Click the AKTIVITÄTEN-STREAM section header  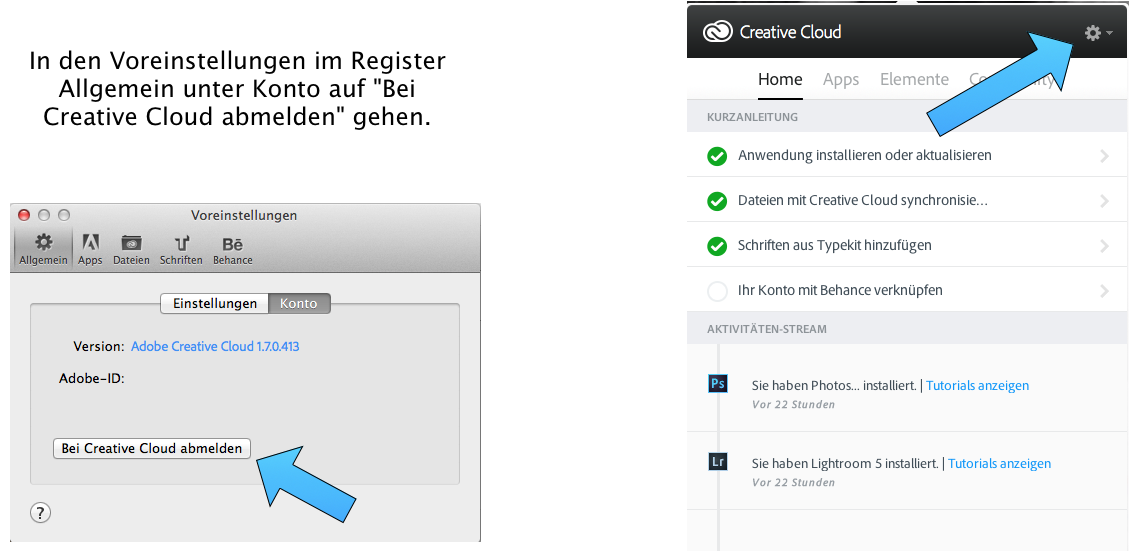click(766, 329)
